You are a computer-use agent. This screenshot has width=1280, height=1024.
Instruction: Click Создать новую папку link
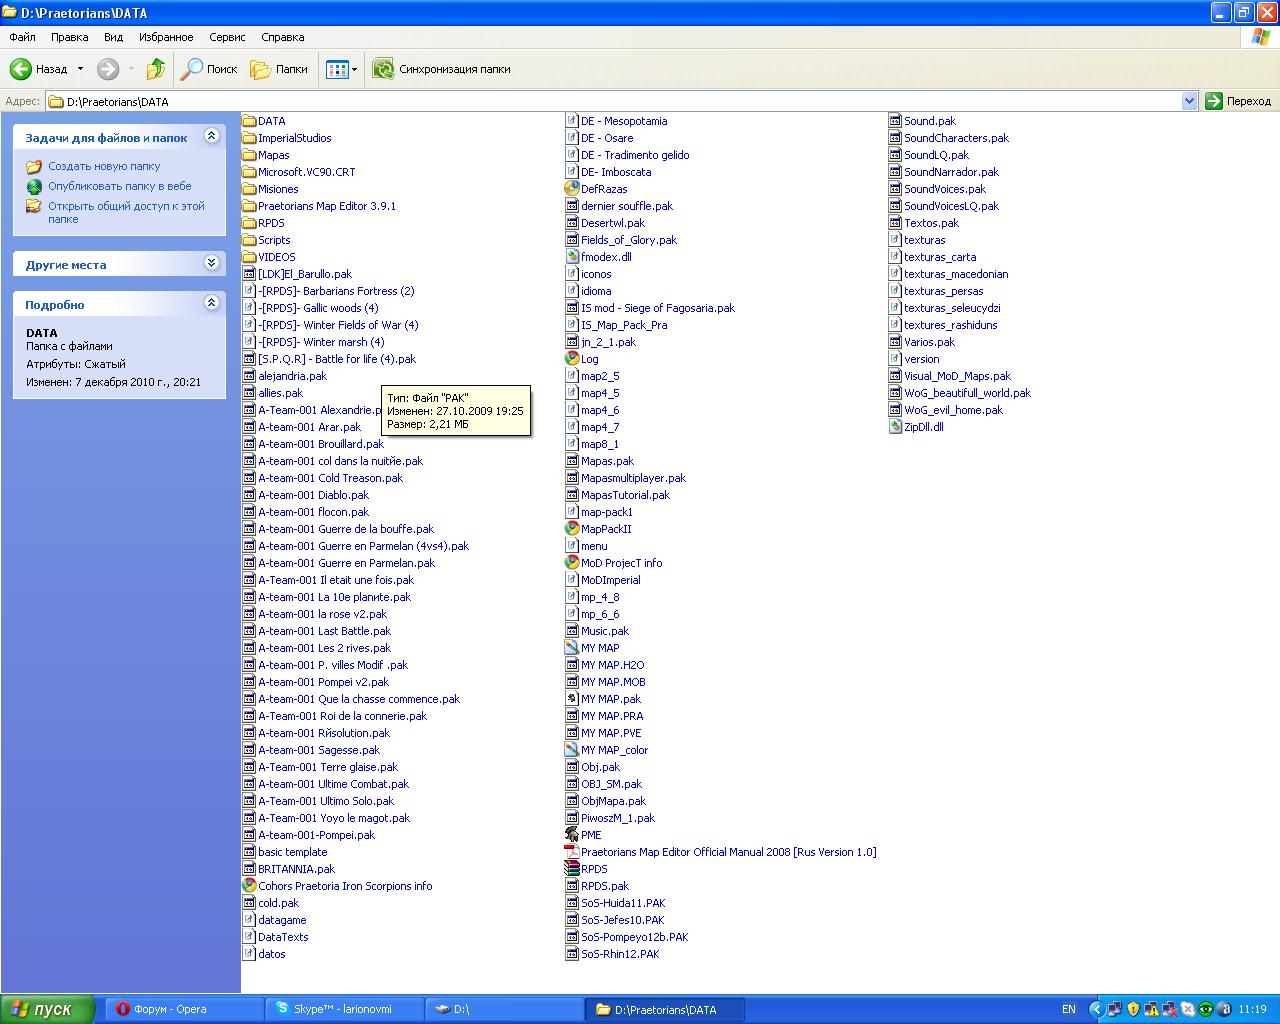point(104,166)
